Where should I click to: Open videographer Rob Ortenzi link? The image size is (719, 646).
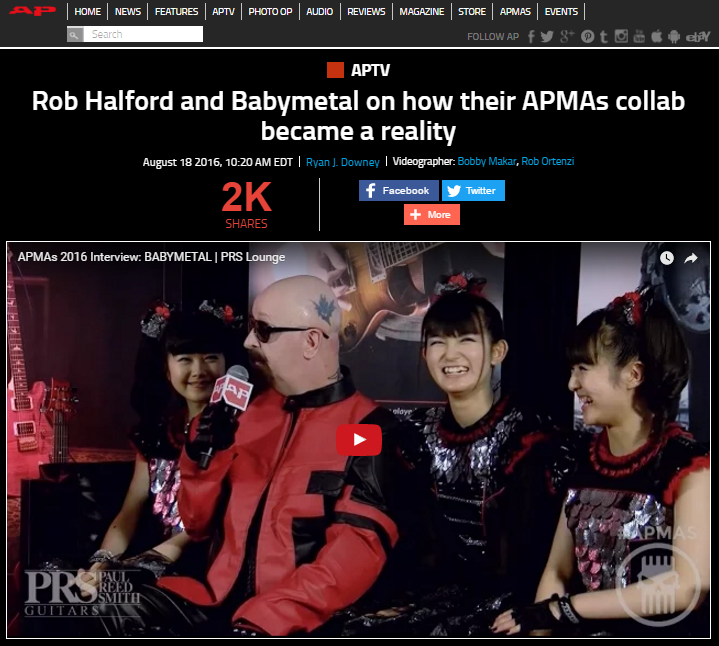click(548, 161)
